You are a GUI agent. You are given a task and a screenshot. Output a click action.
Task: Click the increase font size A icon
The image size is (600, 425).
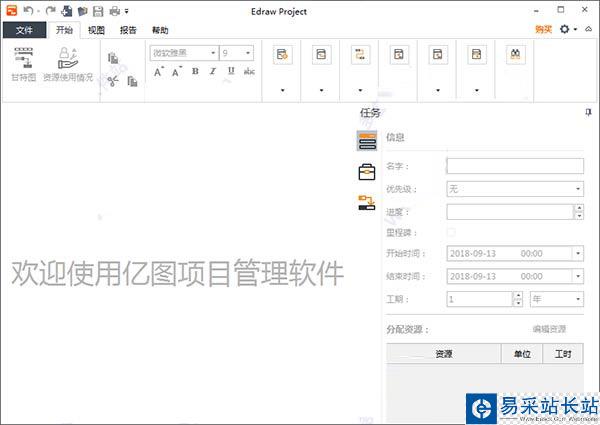[158, 72]
